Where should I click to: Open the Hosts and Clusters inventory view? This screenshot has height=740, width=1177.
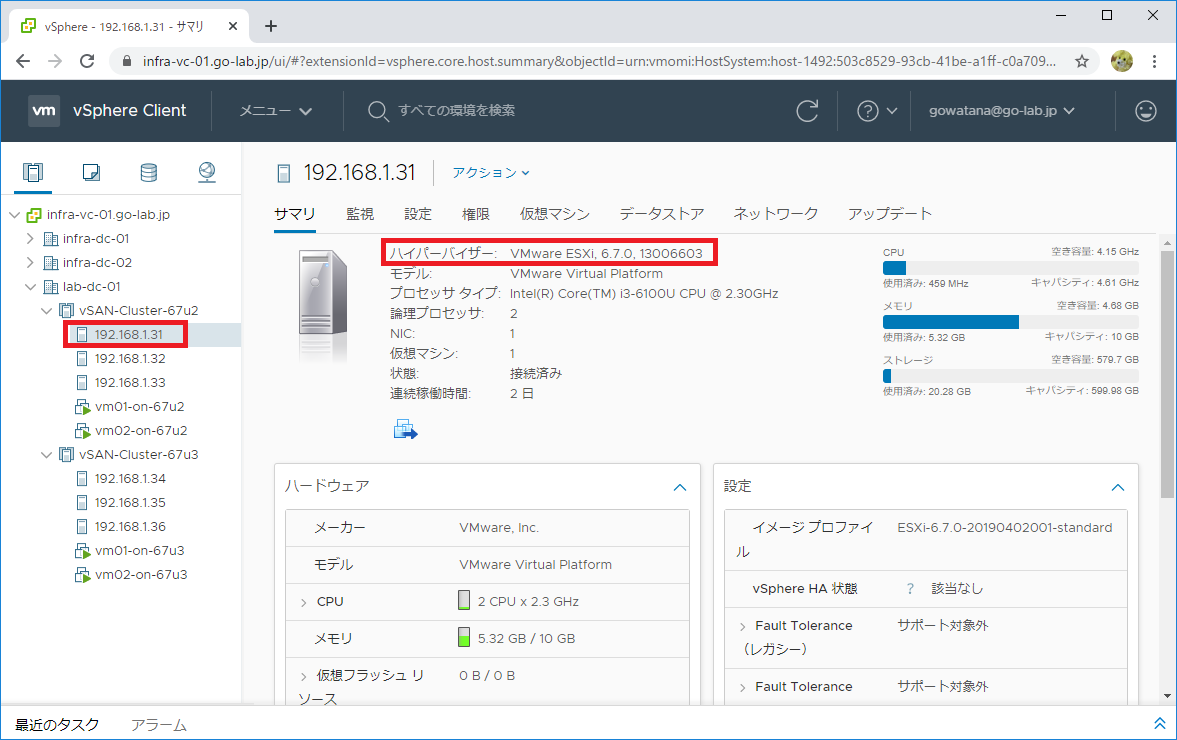33,173
